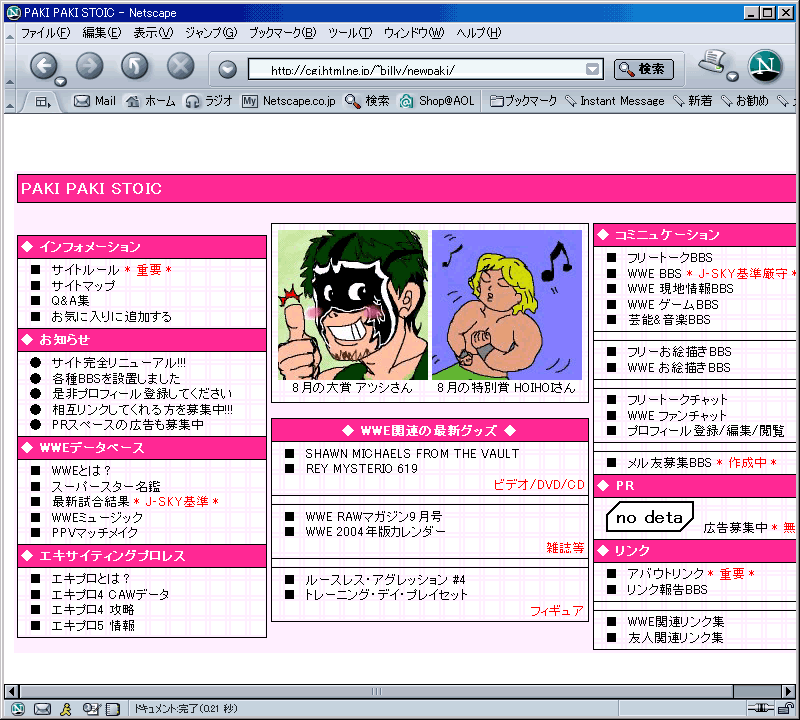Click the no deta PR banner
Image resolution: width=800 pixels, height=720 pixels.
coord(650,517)
